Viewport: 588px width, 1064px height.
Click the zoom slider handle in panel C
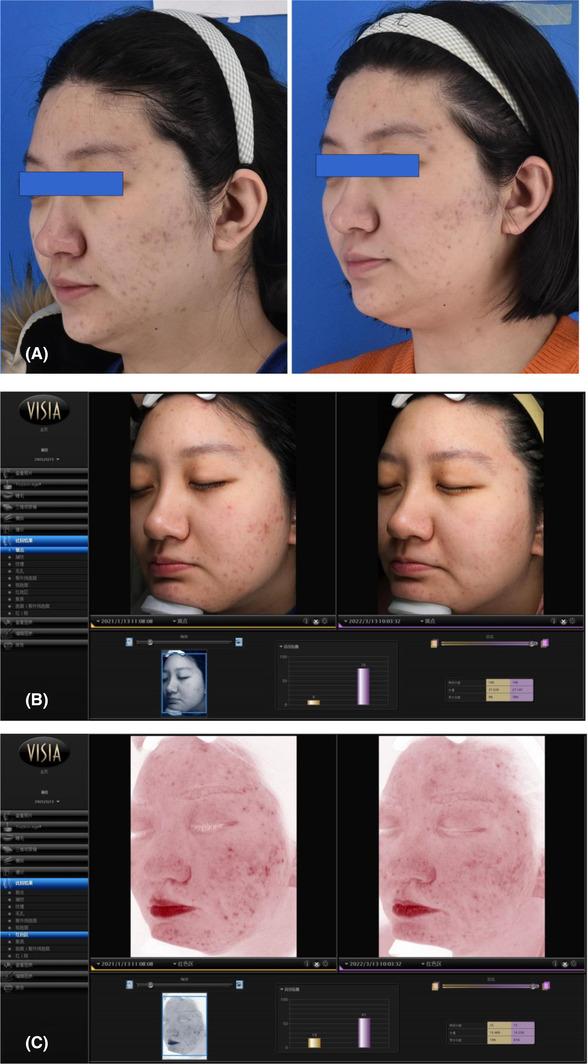coord(151,983)
